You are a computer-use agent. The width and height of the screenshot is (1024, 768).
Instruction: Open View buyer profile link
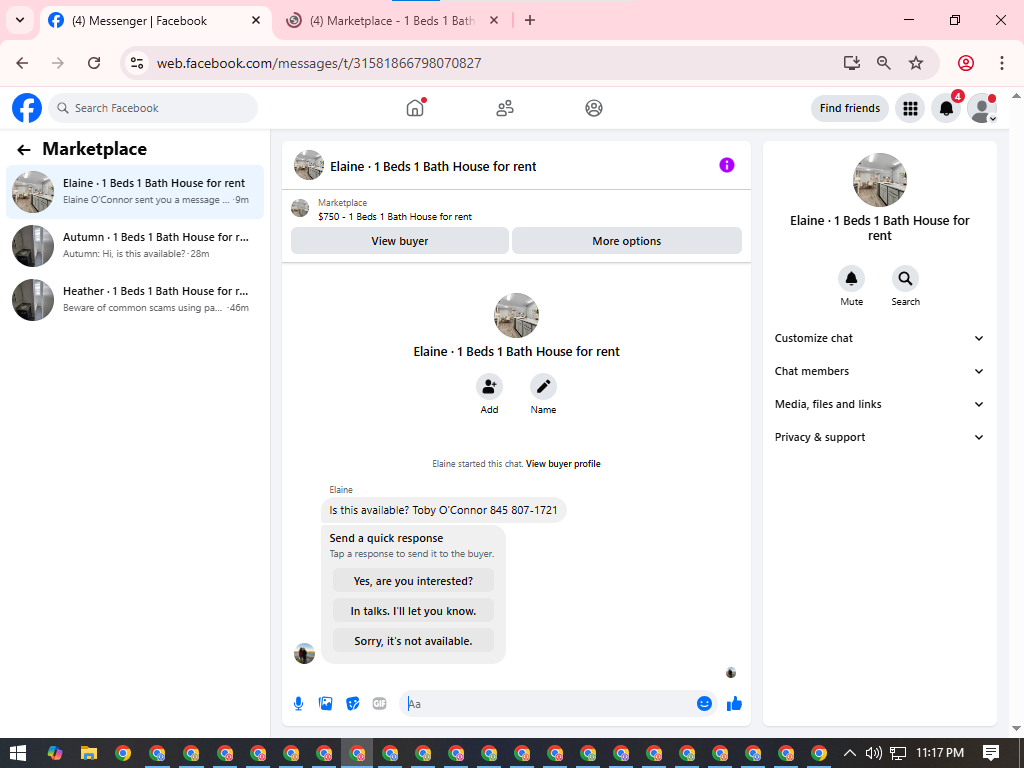pyautogui.click(x=564, y=464)
